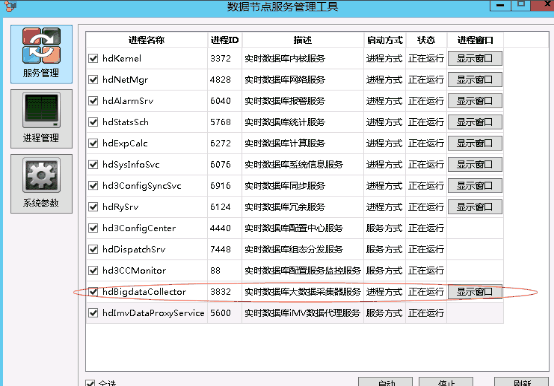Uncheck the hdKernel process checkbox
The width and height of the screenshot is (554, 386).
click(93, 58)
